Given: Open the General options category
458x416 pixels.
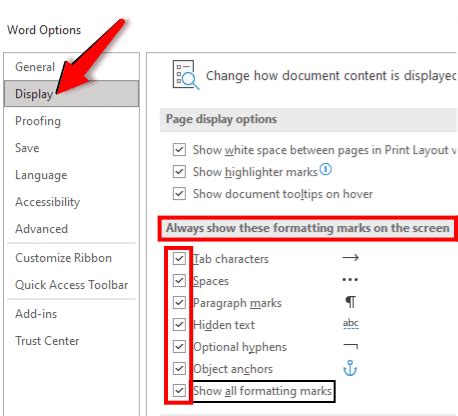Looking at the screenshot, I should pyautogui.click(x=71, y=67).
